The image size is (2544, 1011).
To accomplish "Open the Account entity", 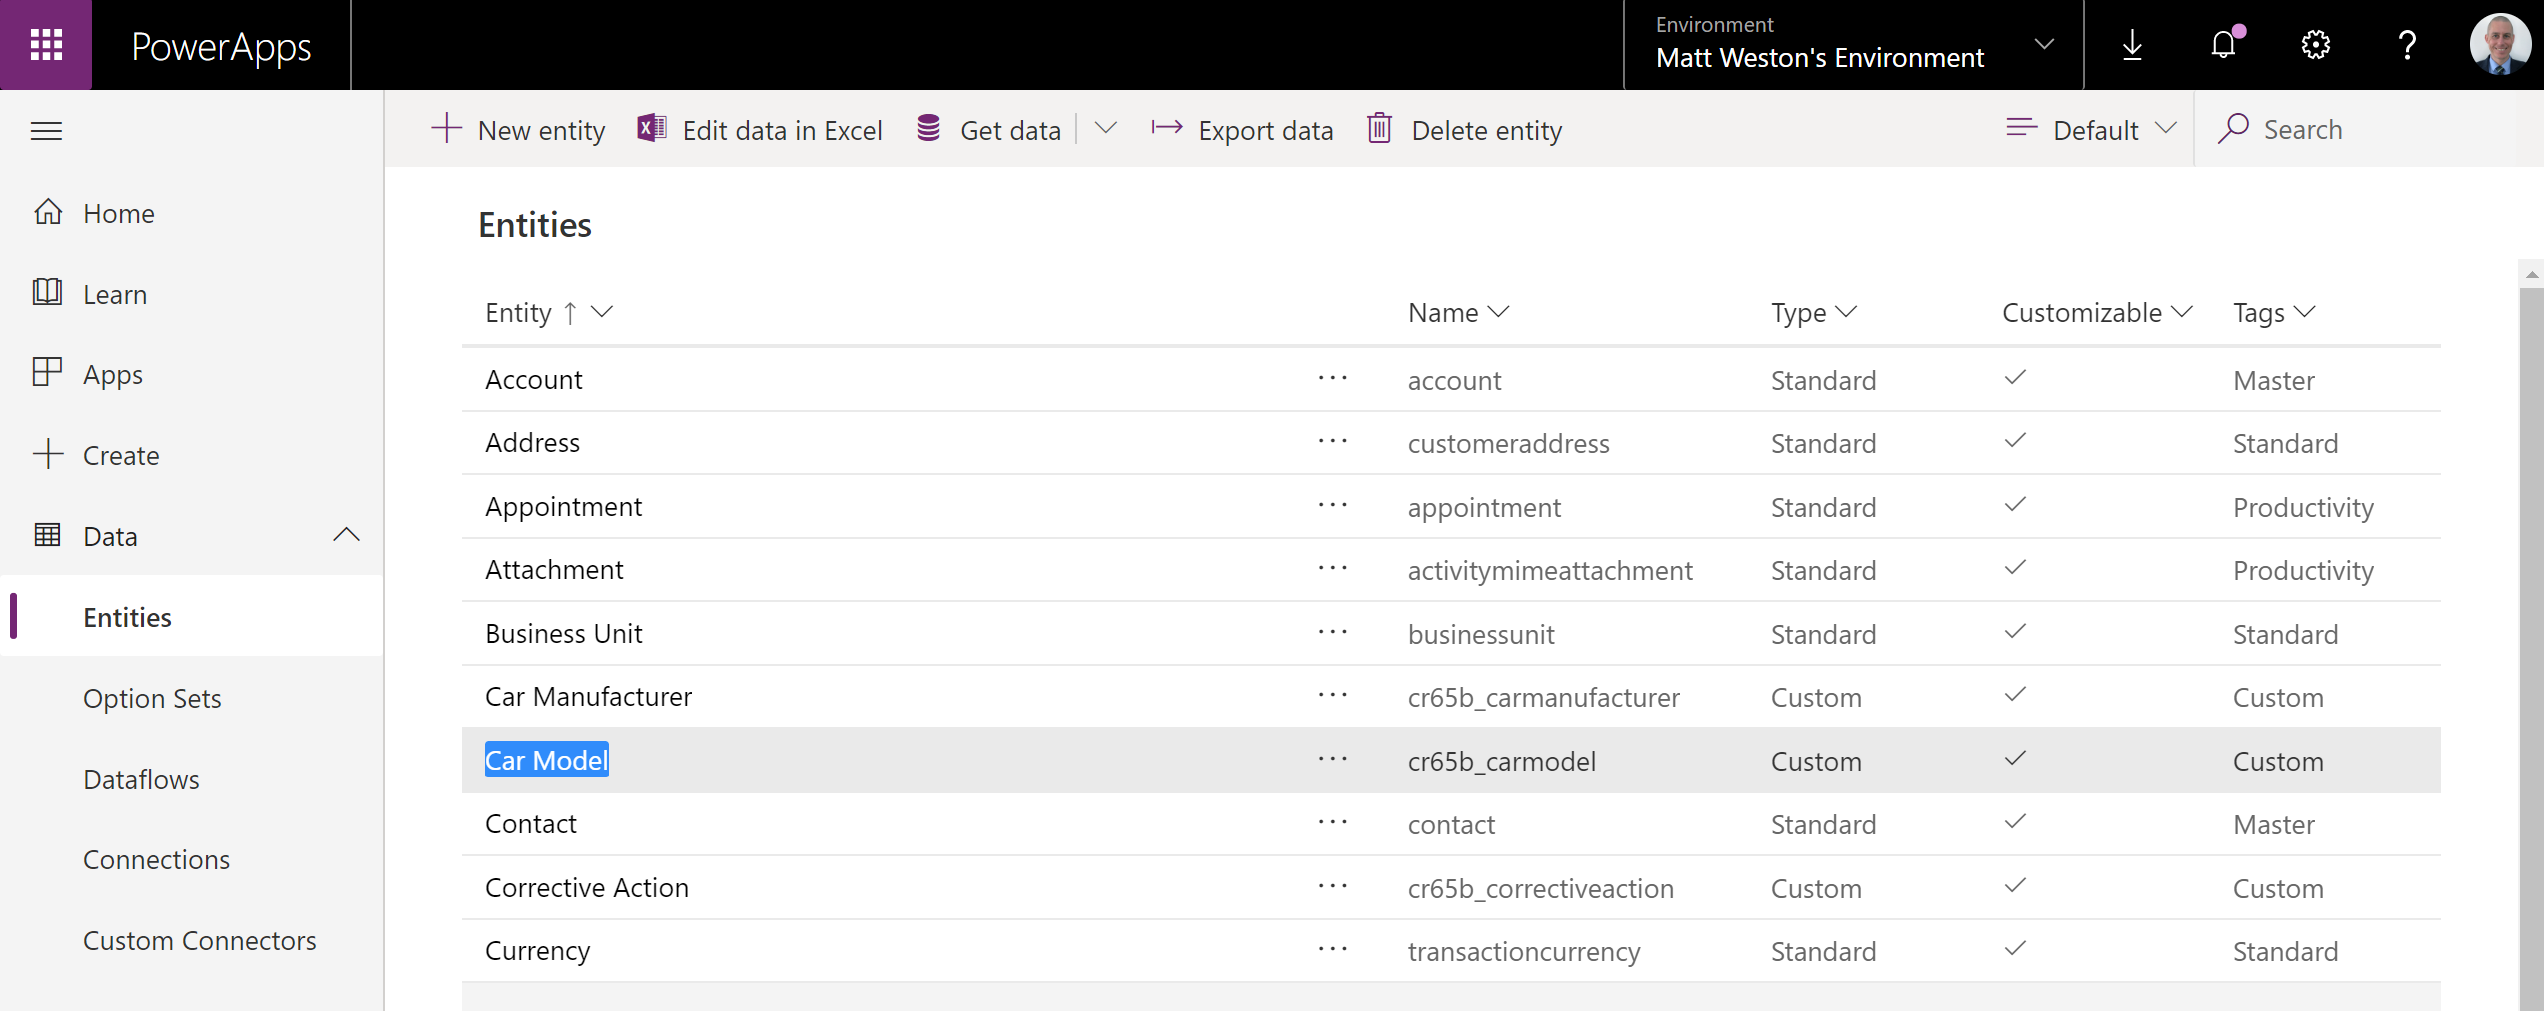I will pyautogui.click(x=533, y=379).
